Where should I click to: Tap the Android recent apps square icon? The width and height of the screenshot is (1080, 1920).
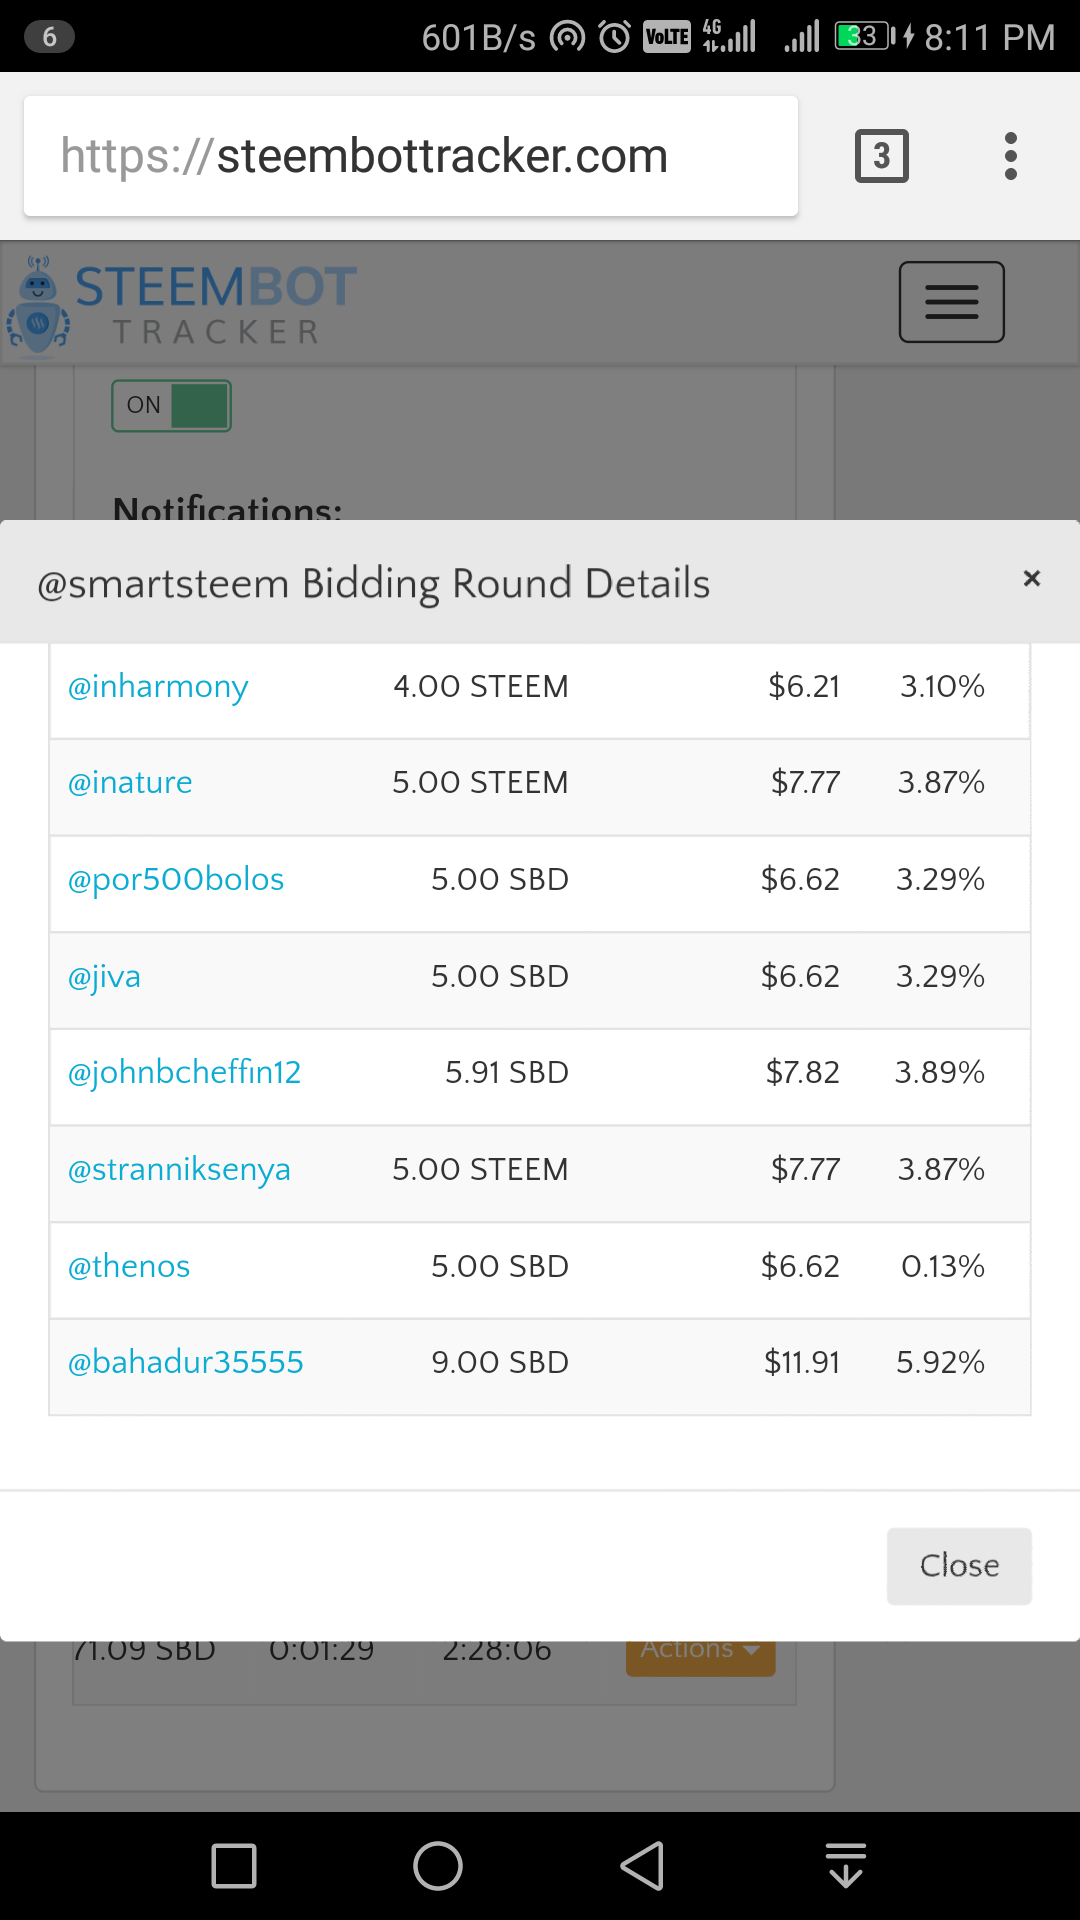pyautogui.click(x=234, y=1866)
